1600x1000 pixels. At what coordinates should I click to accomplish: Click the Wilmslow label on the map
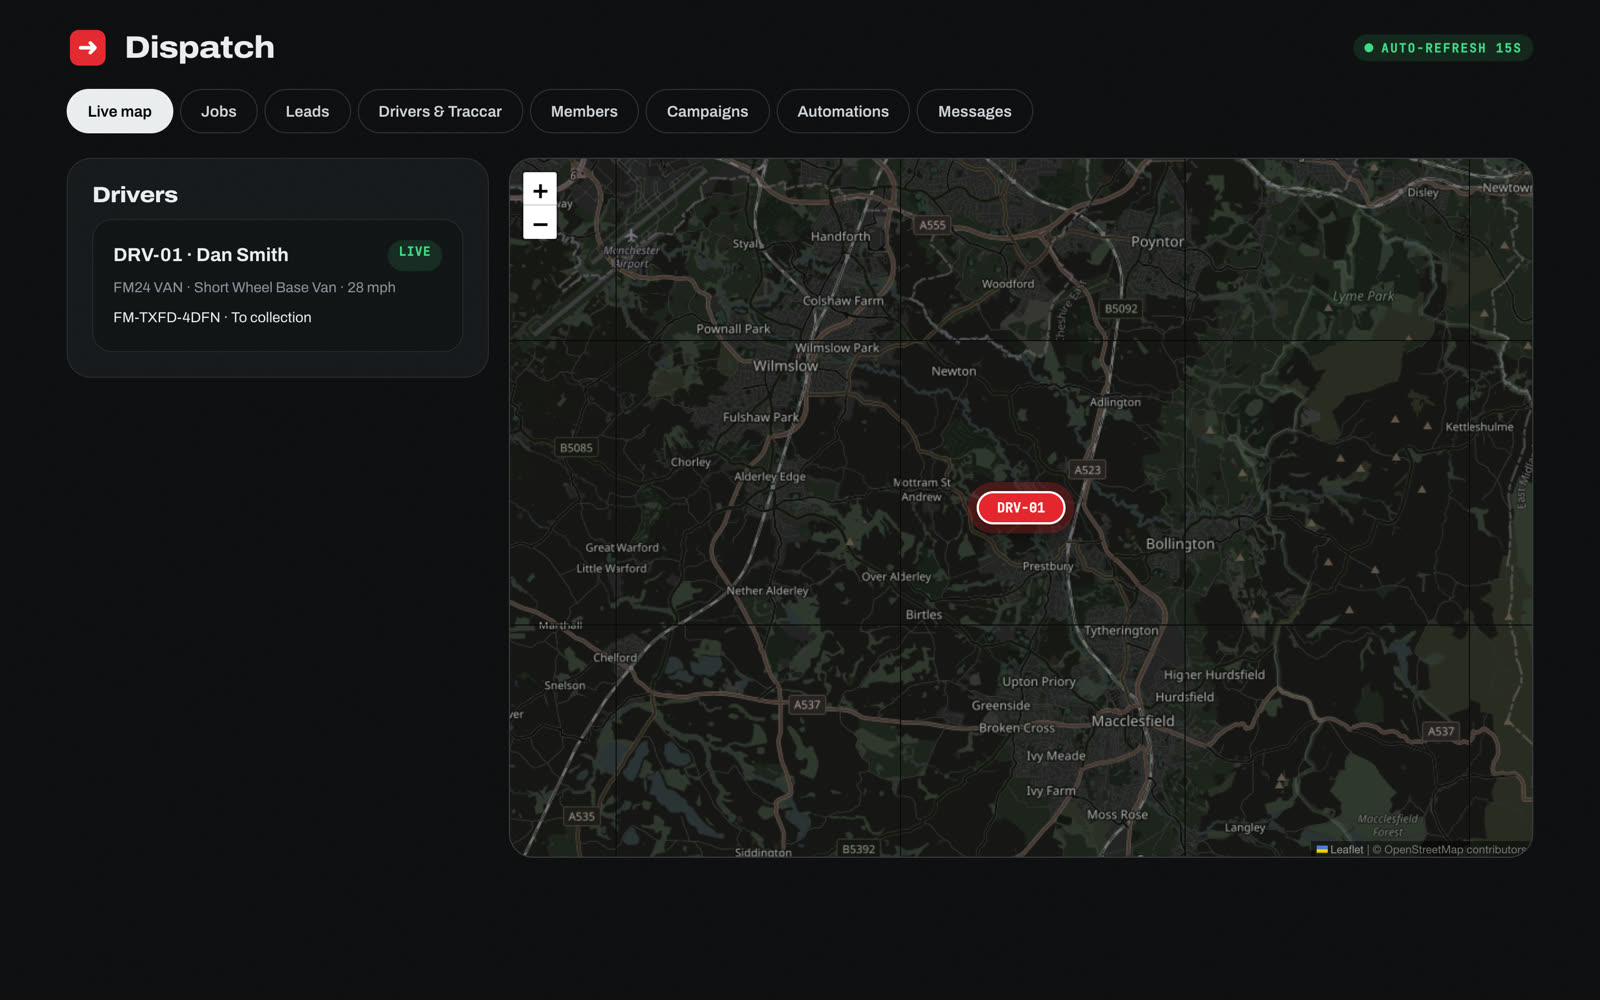pos(785,366)
